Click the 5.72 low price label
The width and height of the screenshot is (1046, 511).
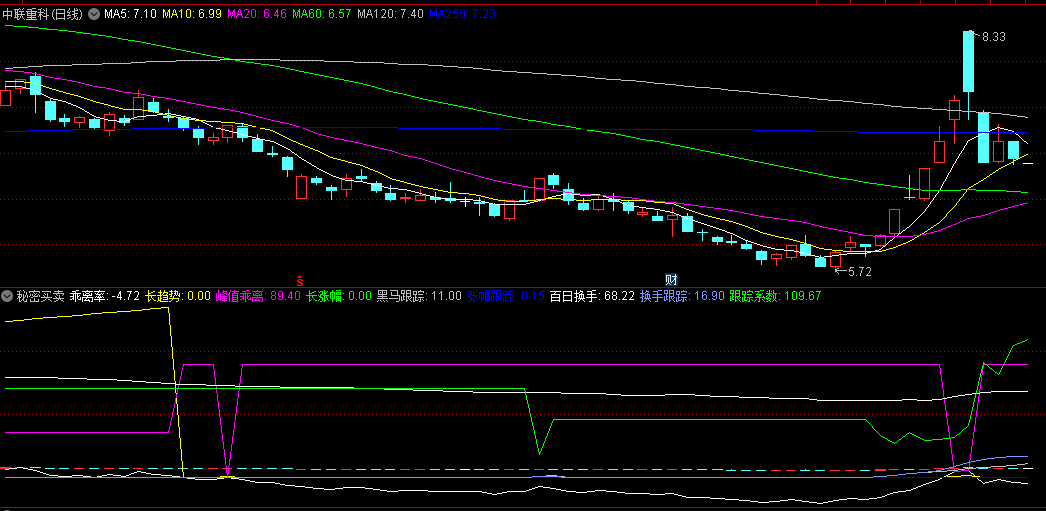859,272
